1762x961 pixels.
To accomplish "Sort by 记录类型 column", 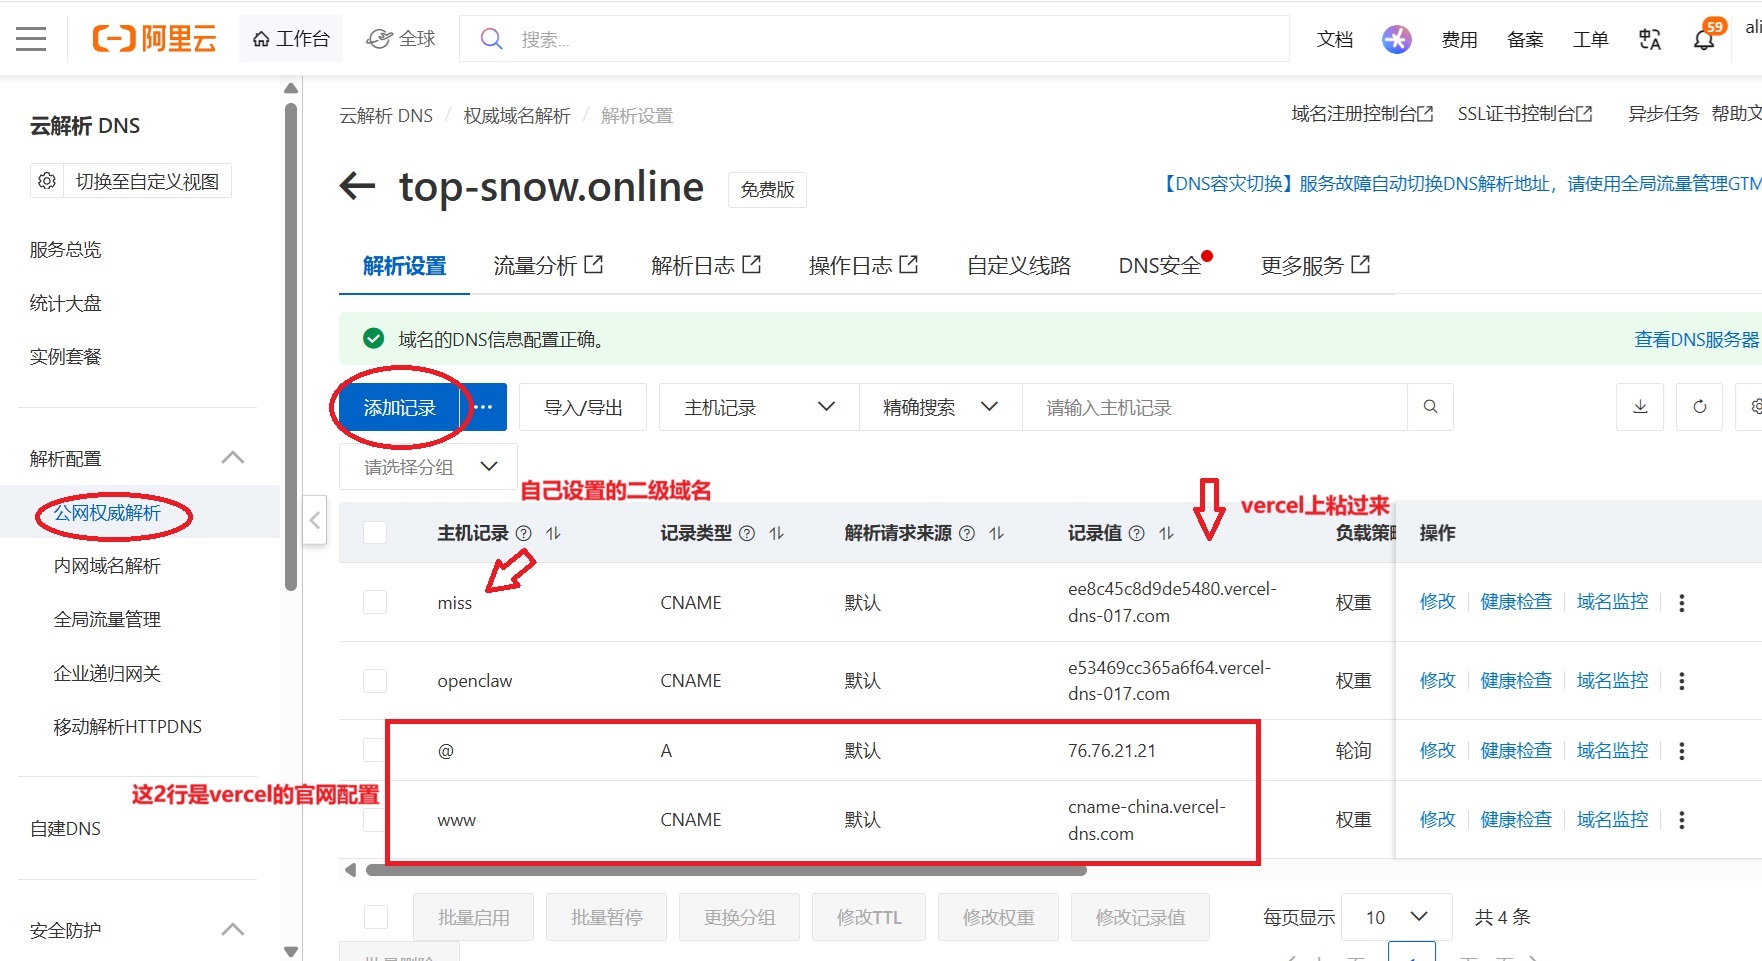I will [x=776, y=534].
